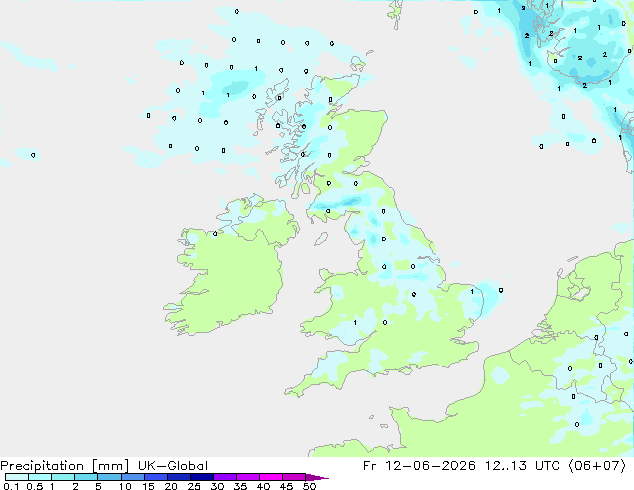
Task: Click the legend number '20' under the color bar
Action: click(x=171, y=486)
